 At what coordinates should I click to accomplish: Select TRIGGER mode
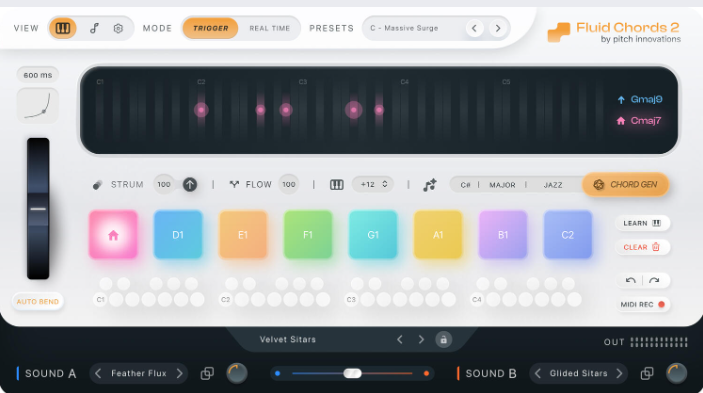[x=210, y=28]
